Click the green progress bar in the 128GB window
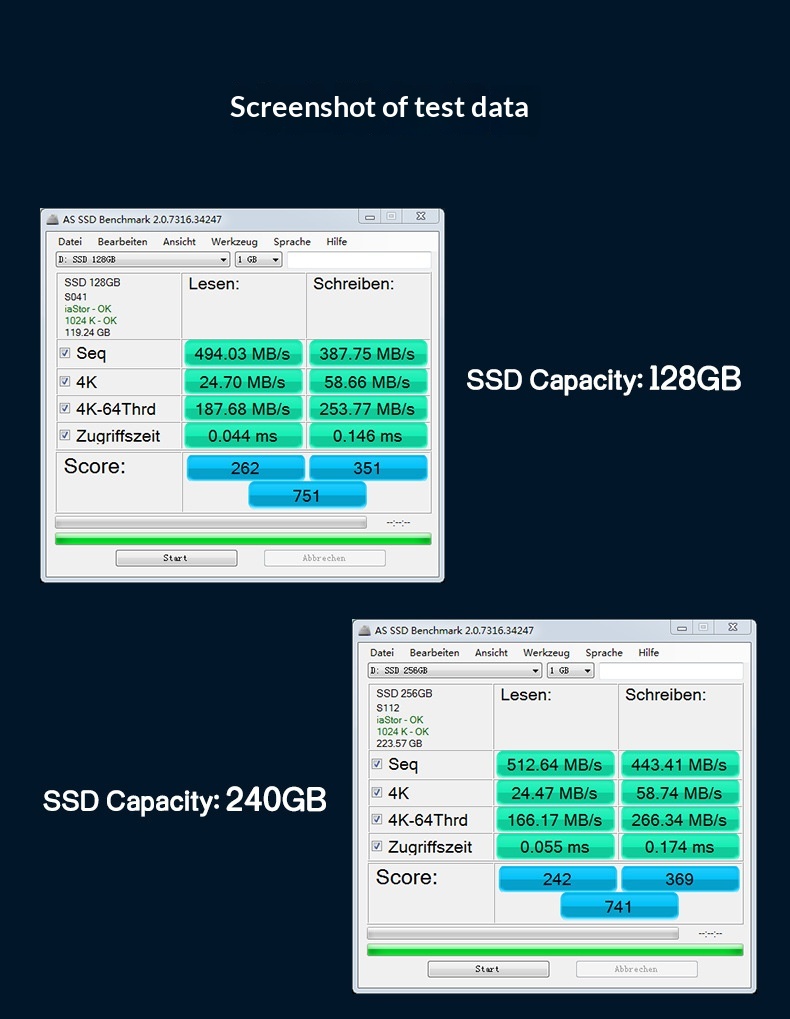790x1019 pixels. 243,539
